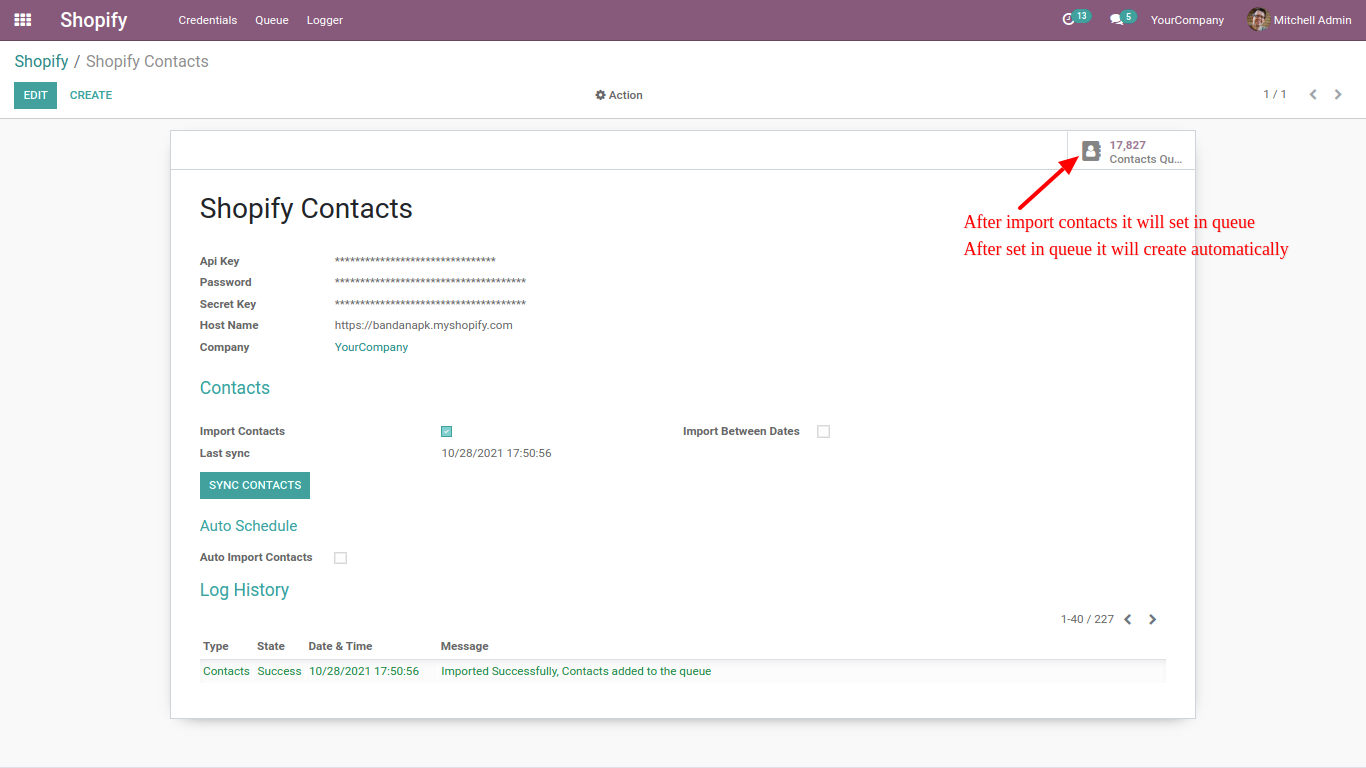Click the masked Password value
This screenshot has height=768, width=1366.
430,283
